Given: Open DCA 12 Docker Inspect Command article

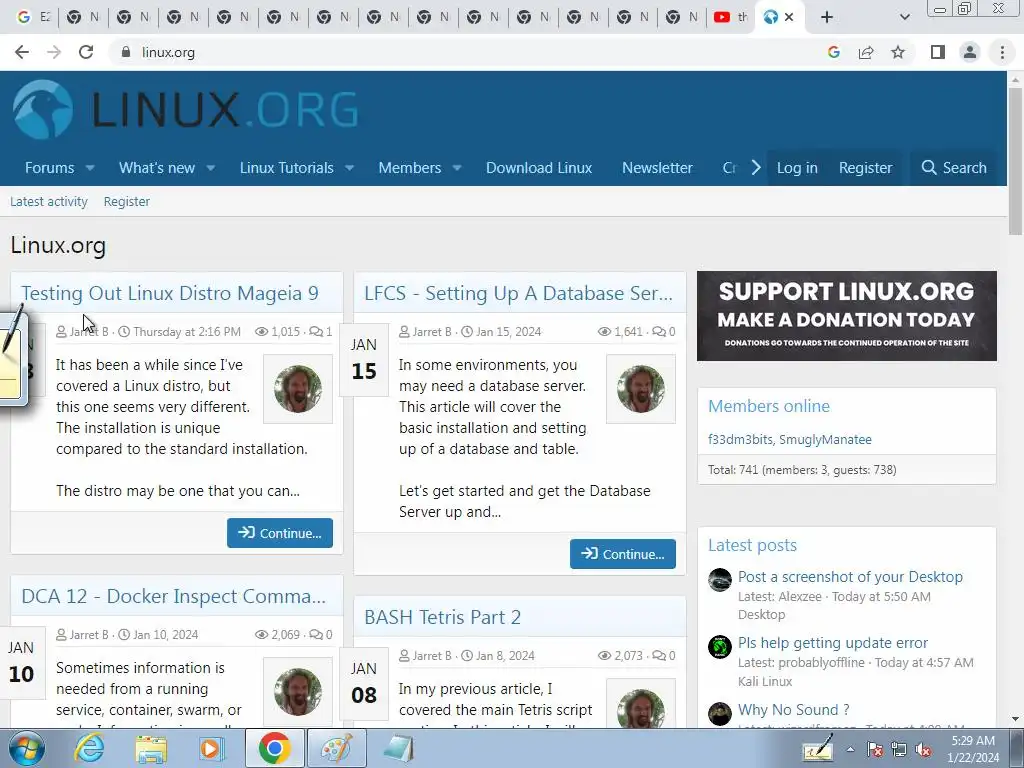Looking at the screenshot, I should pyautogui.click(x=173, y=596).
